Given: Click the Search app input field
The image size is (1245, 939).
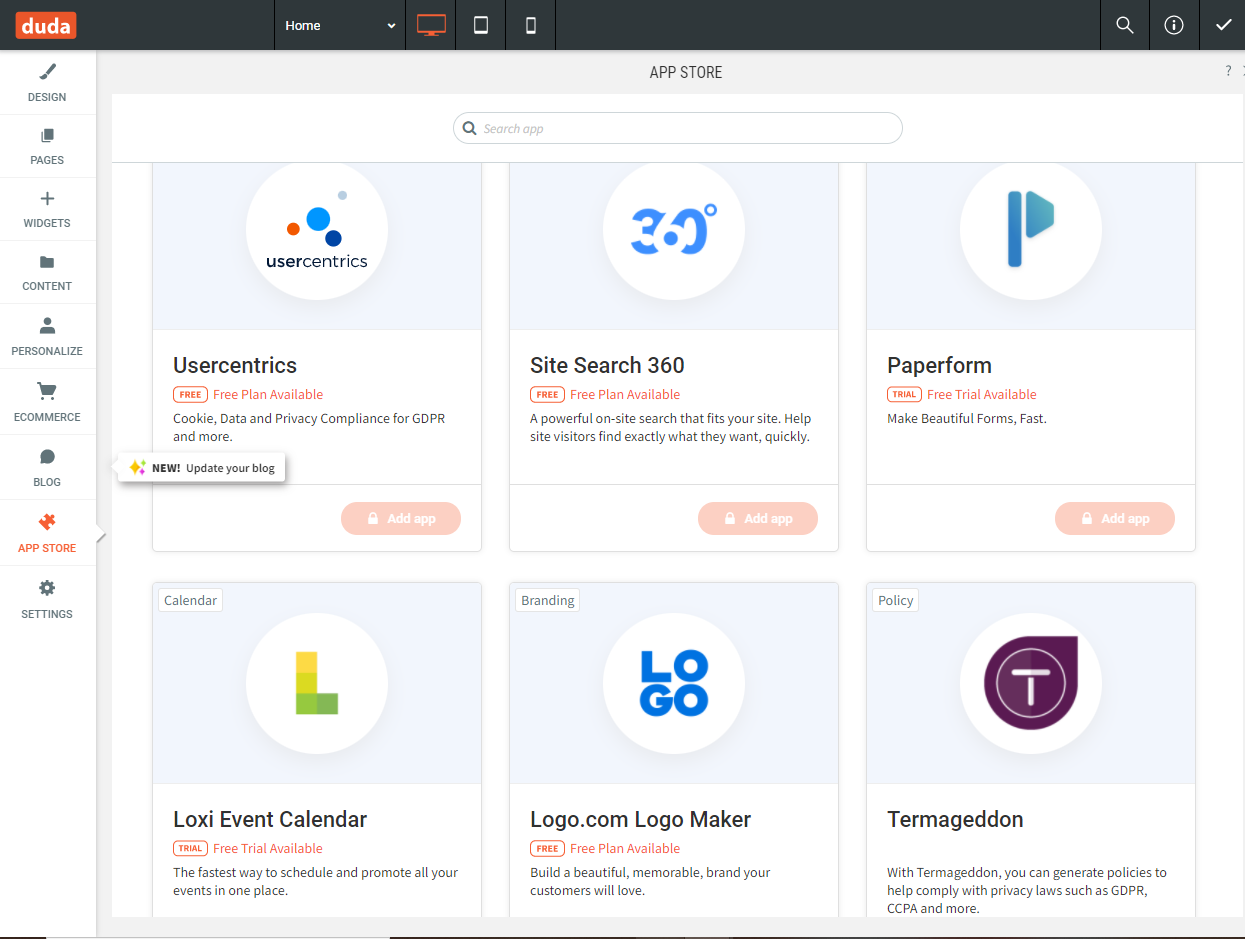Looking at the screenshot, I should pyautogui.click(x=677, y=128).
